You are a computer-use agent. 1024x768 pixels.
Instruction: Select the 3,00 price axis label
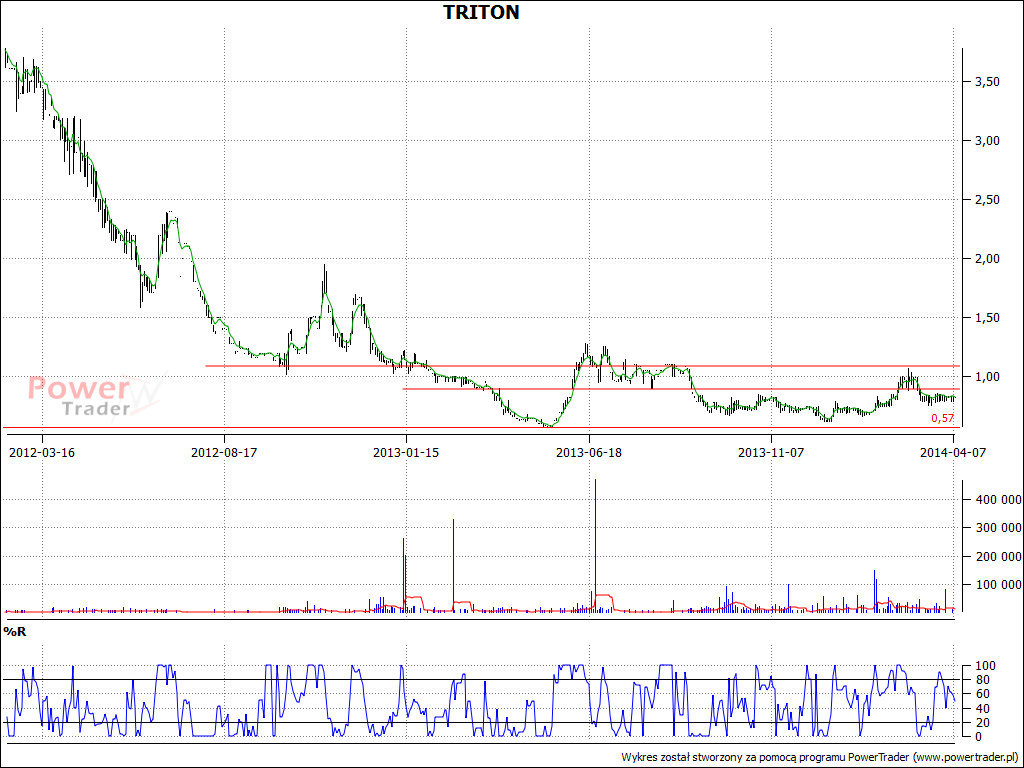click(x=987, y=141)
